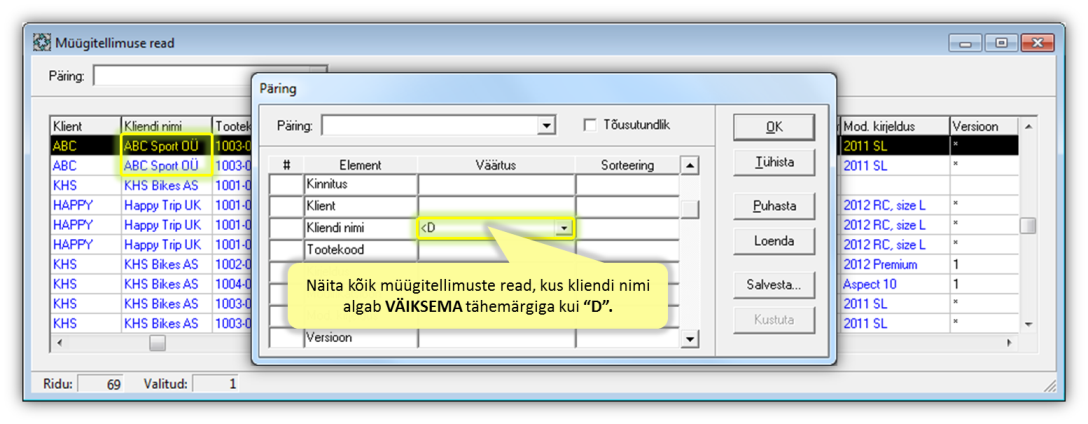The height and width of the screenshot is (424, 1088).
Task: Click the Valitud count field showing 1
Action: (215, 383)
